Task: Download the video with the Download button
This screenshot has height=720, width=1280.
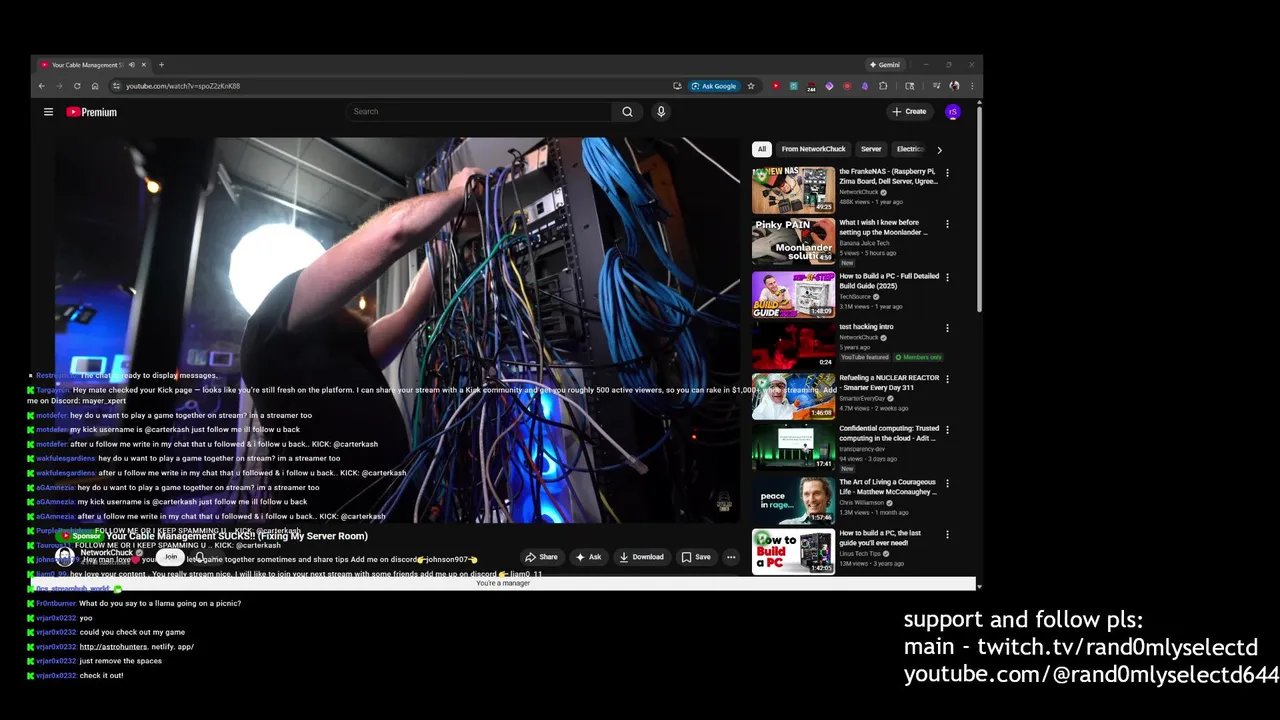Action: (x=641, y=557)
